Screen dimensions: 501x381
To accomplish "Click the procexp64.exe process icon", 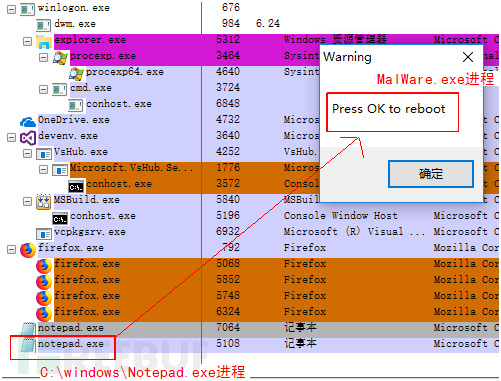I will coord(76,73).
